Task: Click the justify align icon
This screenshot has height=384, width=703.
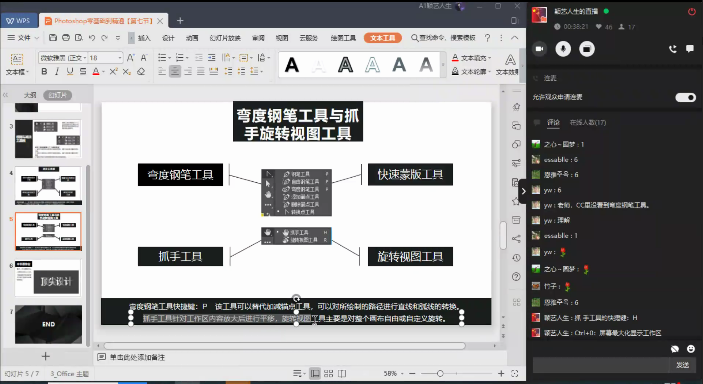Action: tap(200, 71)
